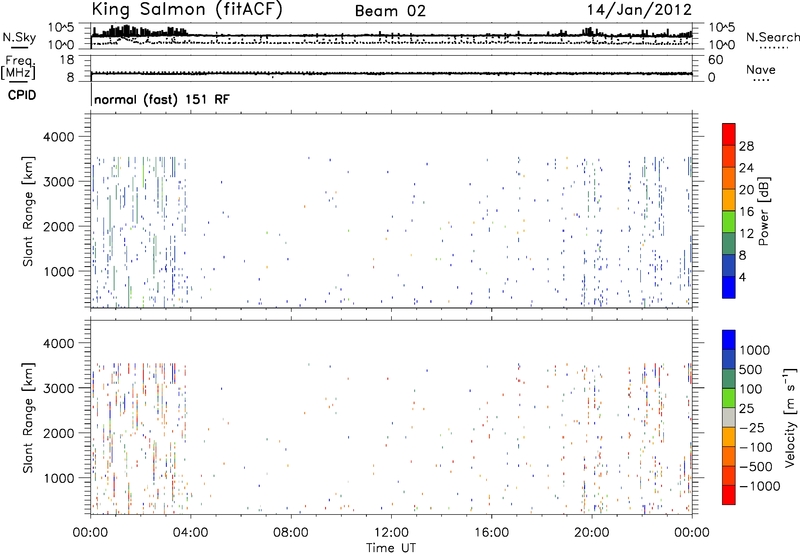Click the frequency trace line in Freq panel

pos(391,73)
